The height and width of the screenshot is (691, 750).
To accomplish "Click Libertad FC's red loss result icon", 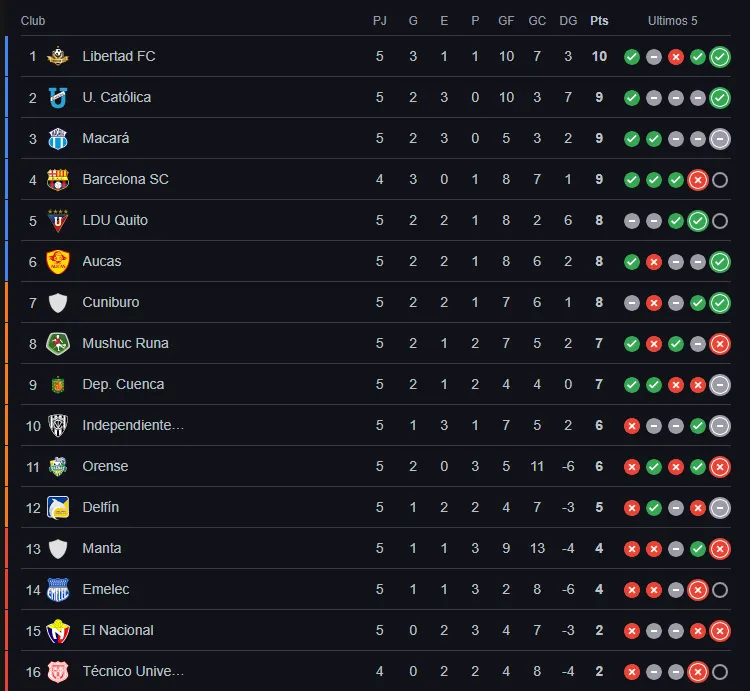I will (x=676, y=57).
